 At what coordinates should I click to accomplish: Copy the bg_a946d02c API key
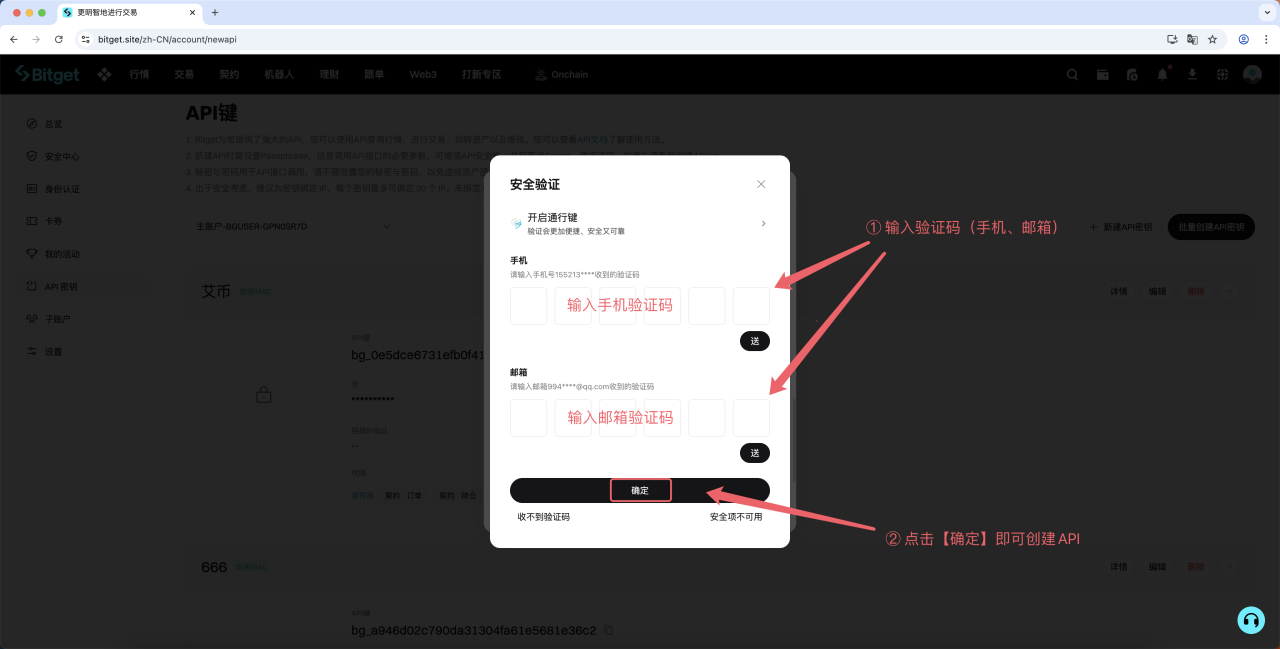(608, 631)
